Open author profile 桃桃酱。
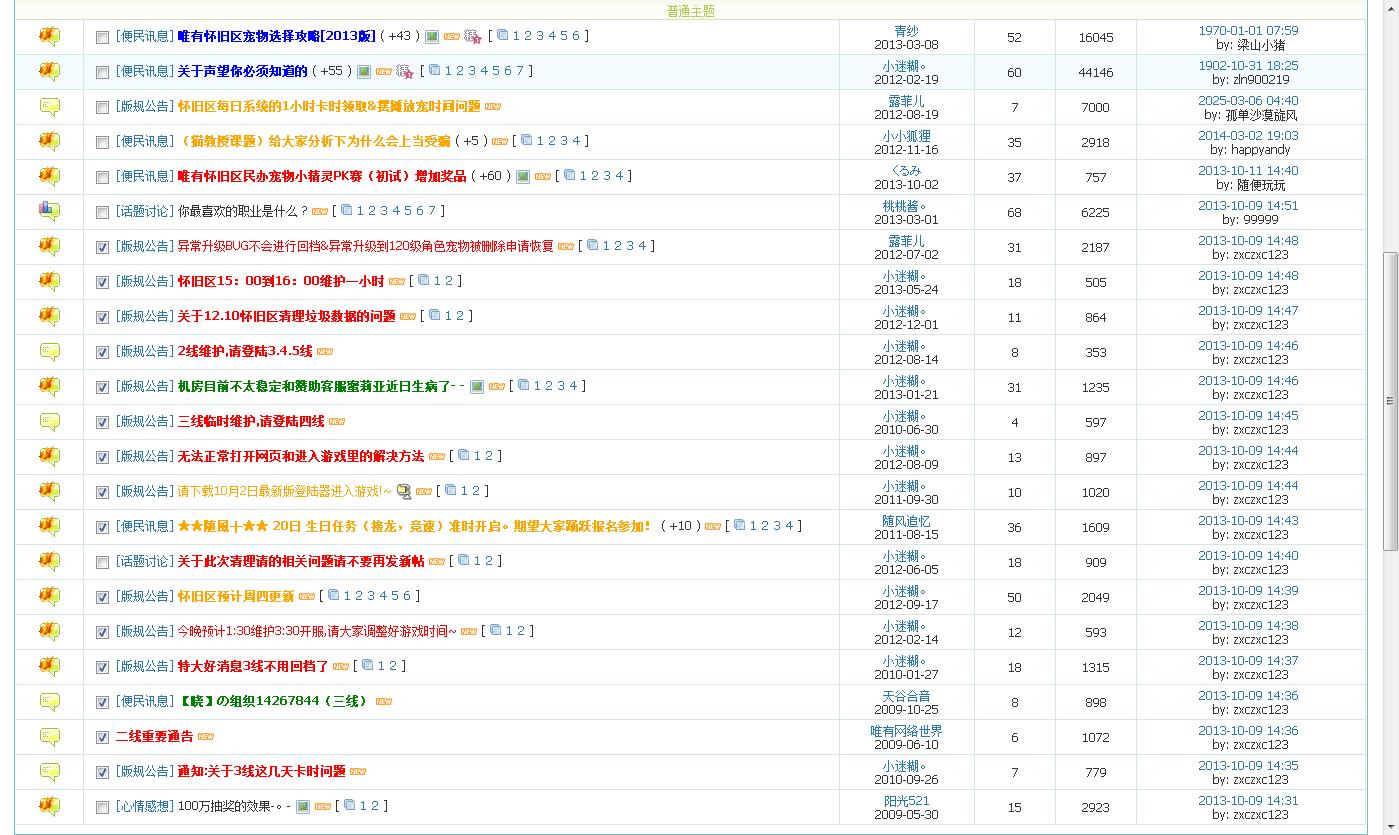This screenshot has width=1399, height=835. 906,205
